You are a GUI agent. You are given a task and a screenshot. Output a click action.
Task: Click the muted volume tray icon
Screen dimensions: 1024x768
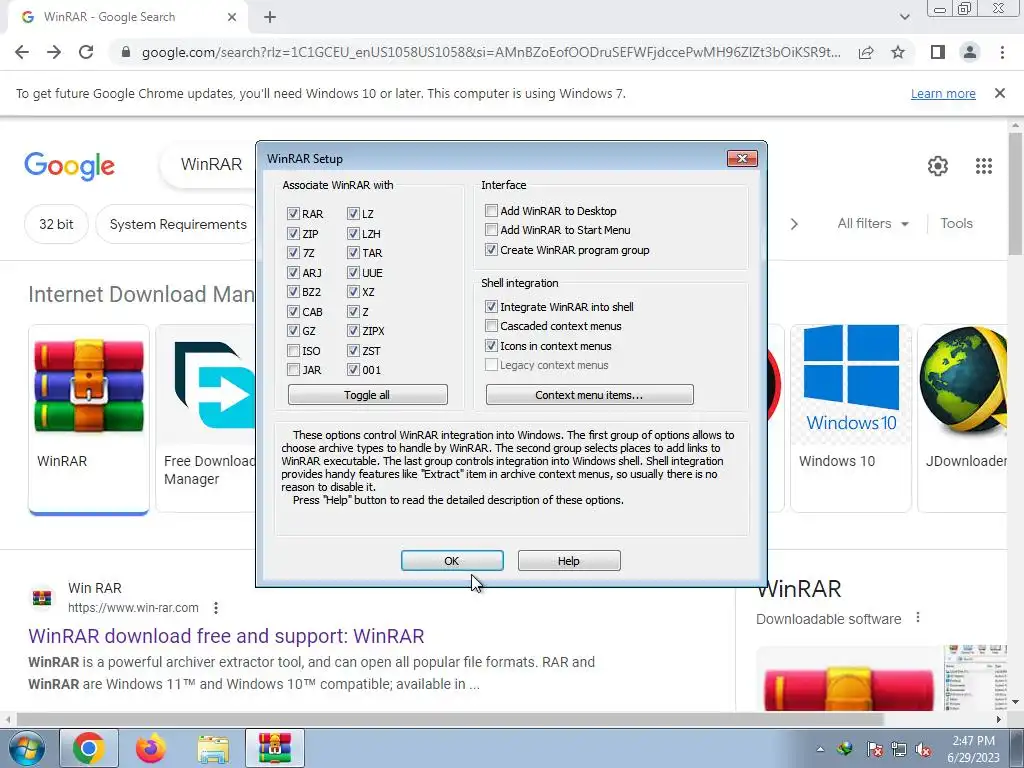[923, 749]
